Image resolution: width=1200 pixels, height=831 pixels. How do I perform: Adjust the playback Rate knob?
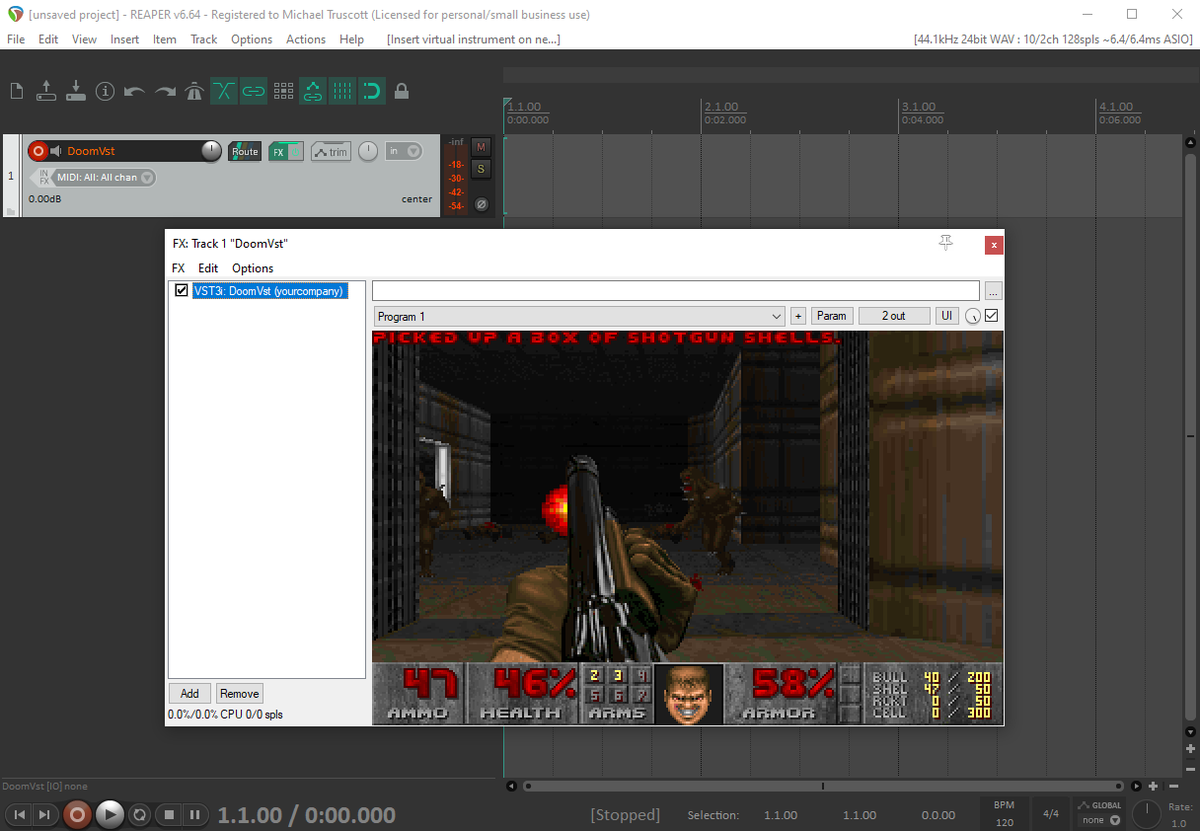[1146, 814]
